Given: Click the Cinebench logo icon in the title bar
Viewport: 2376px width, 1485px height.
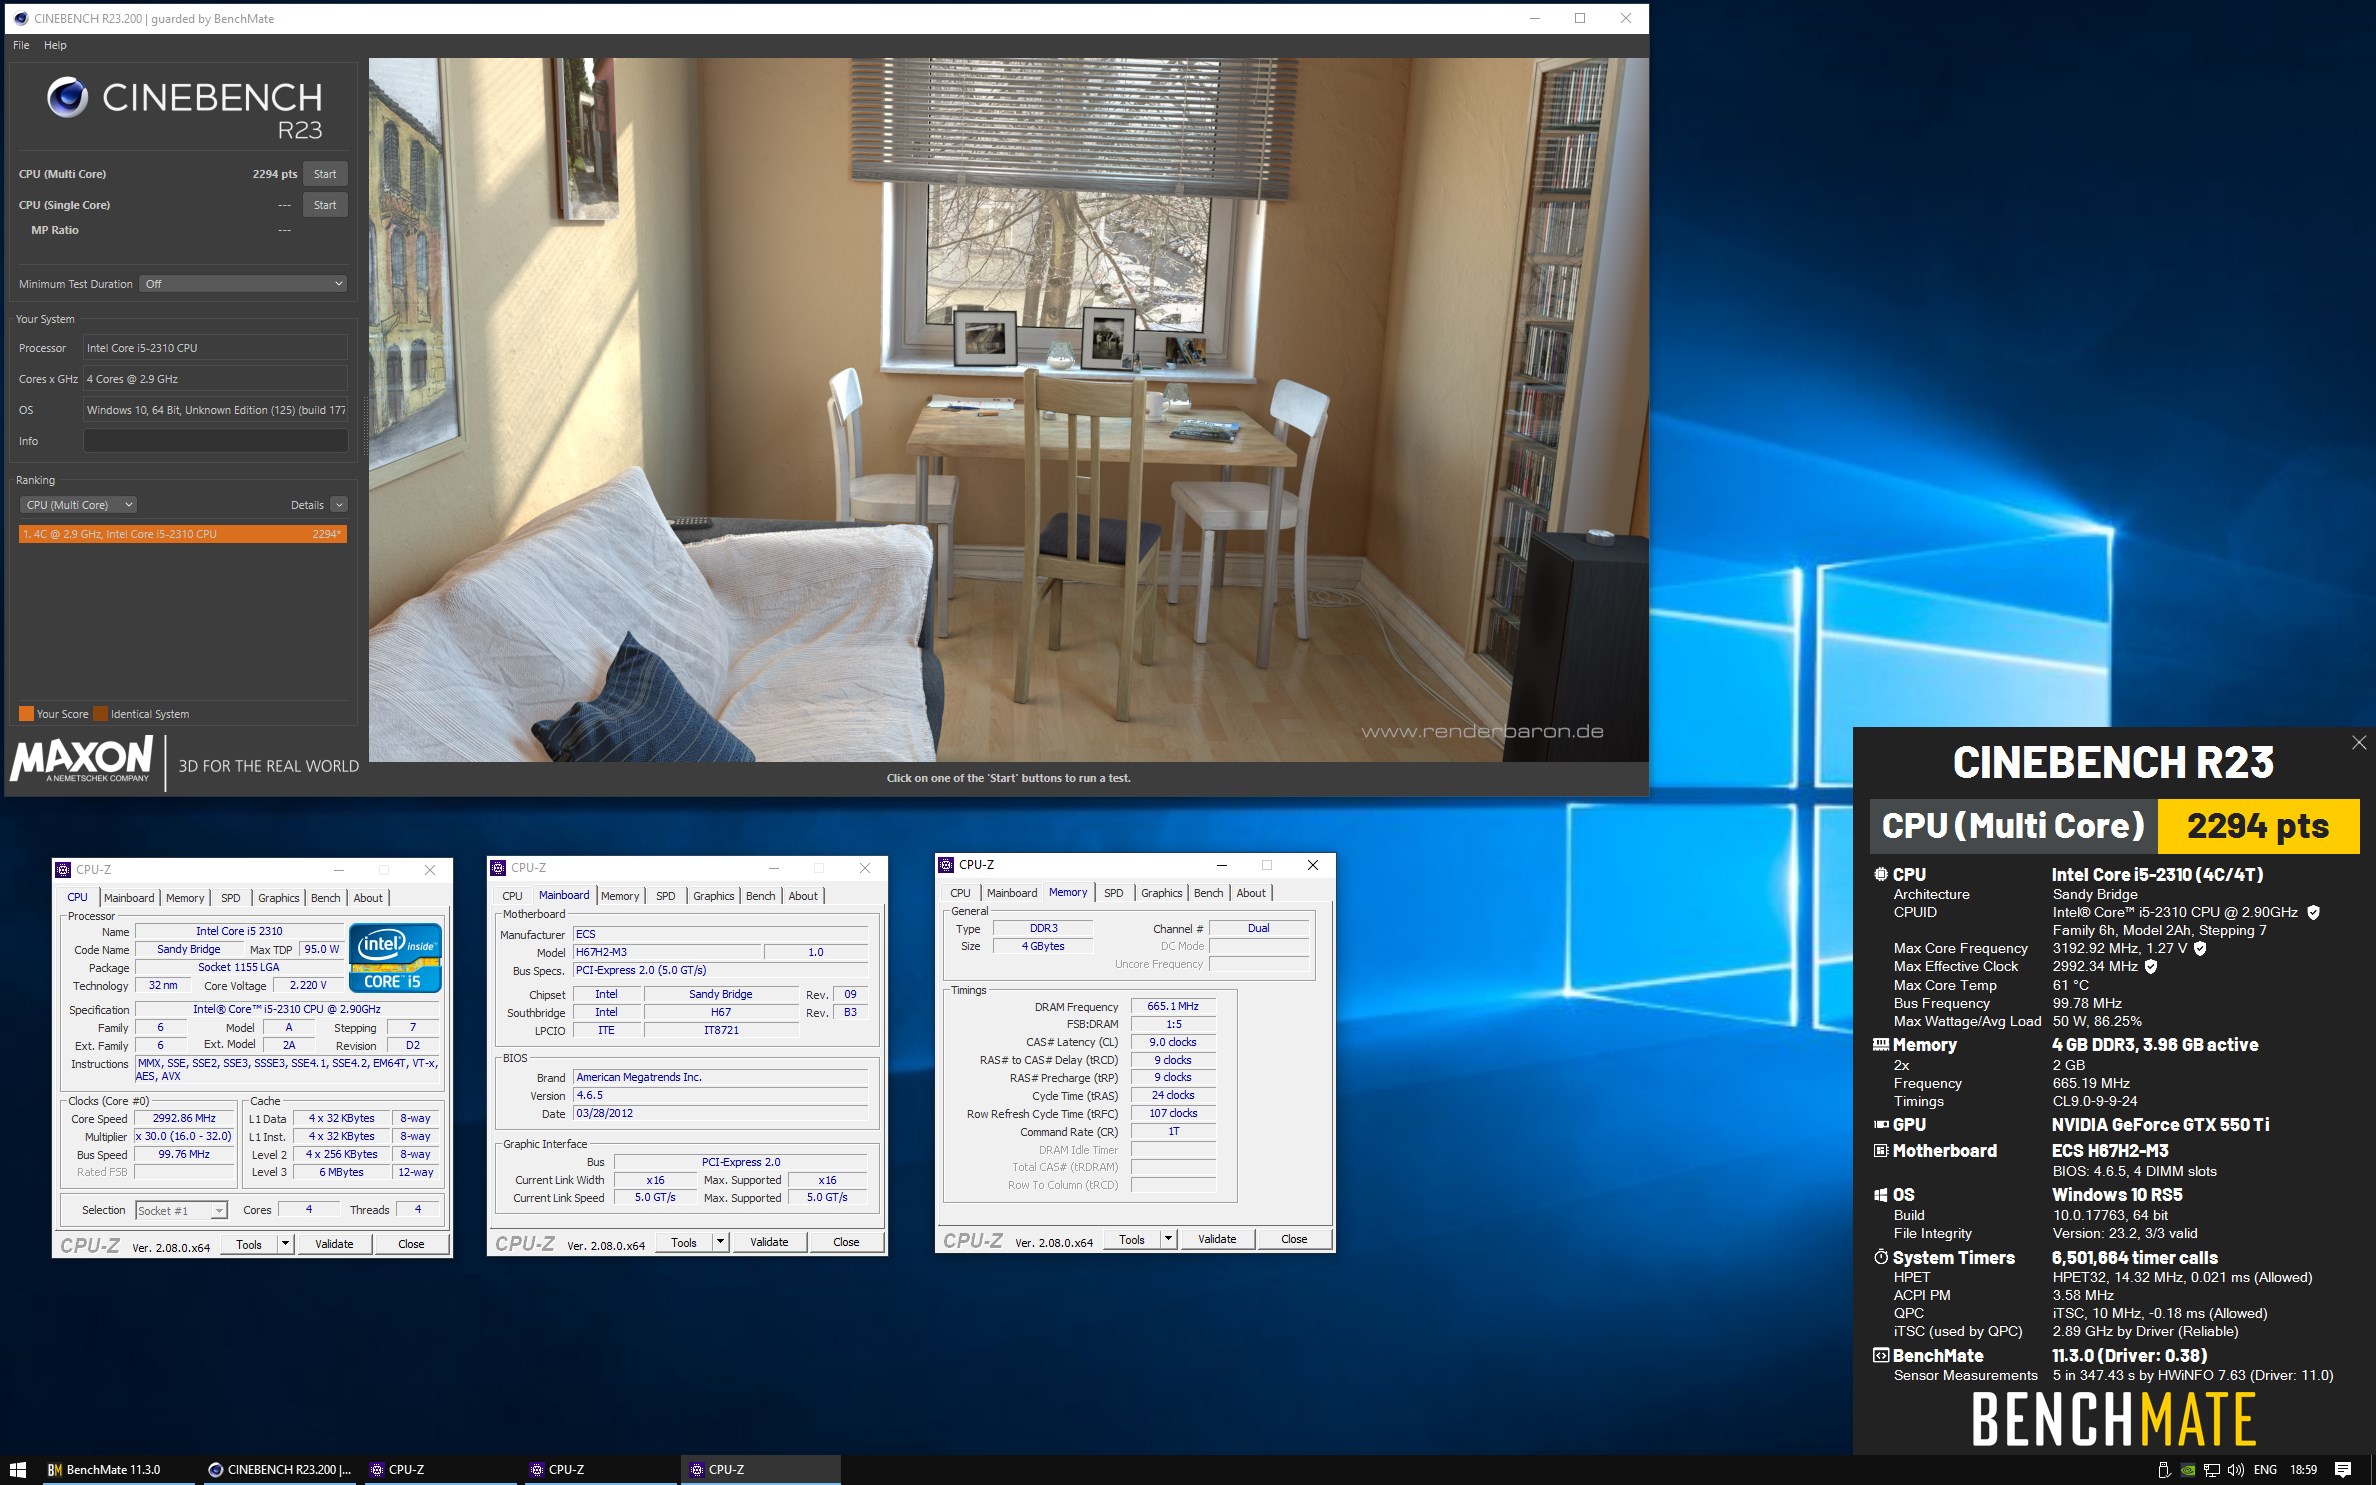Looking at the screenshot, I should [20, 18].
